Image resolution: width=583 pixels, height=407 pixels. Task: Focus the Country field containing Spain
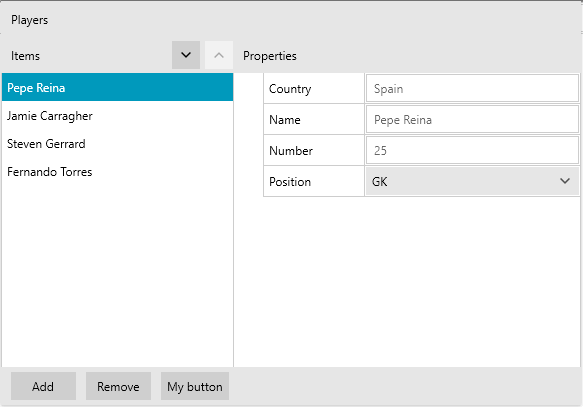[472, 88]
